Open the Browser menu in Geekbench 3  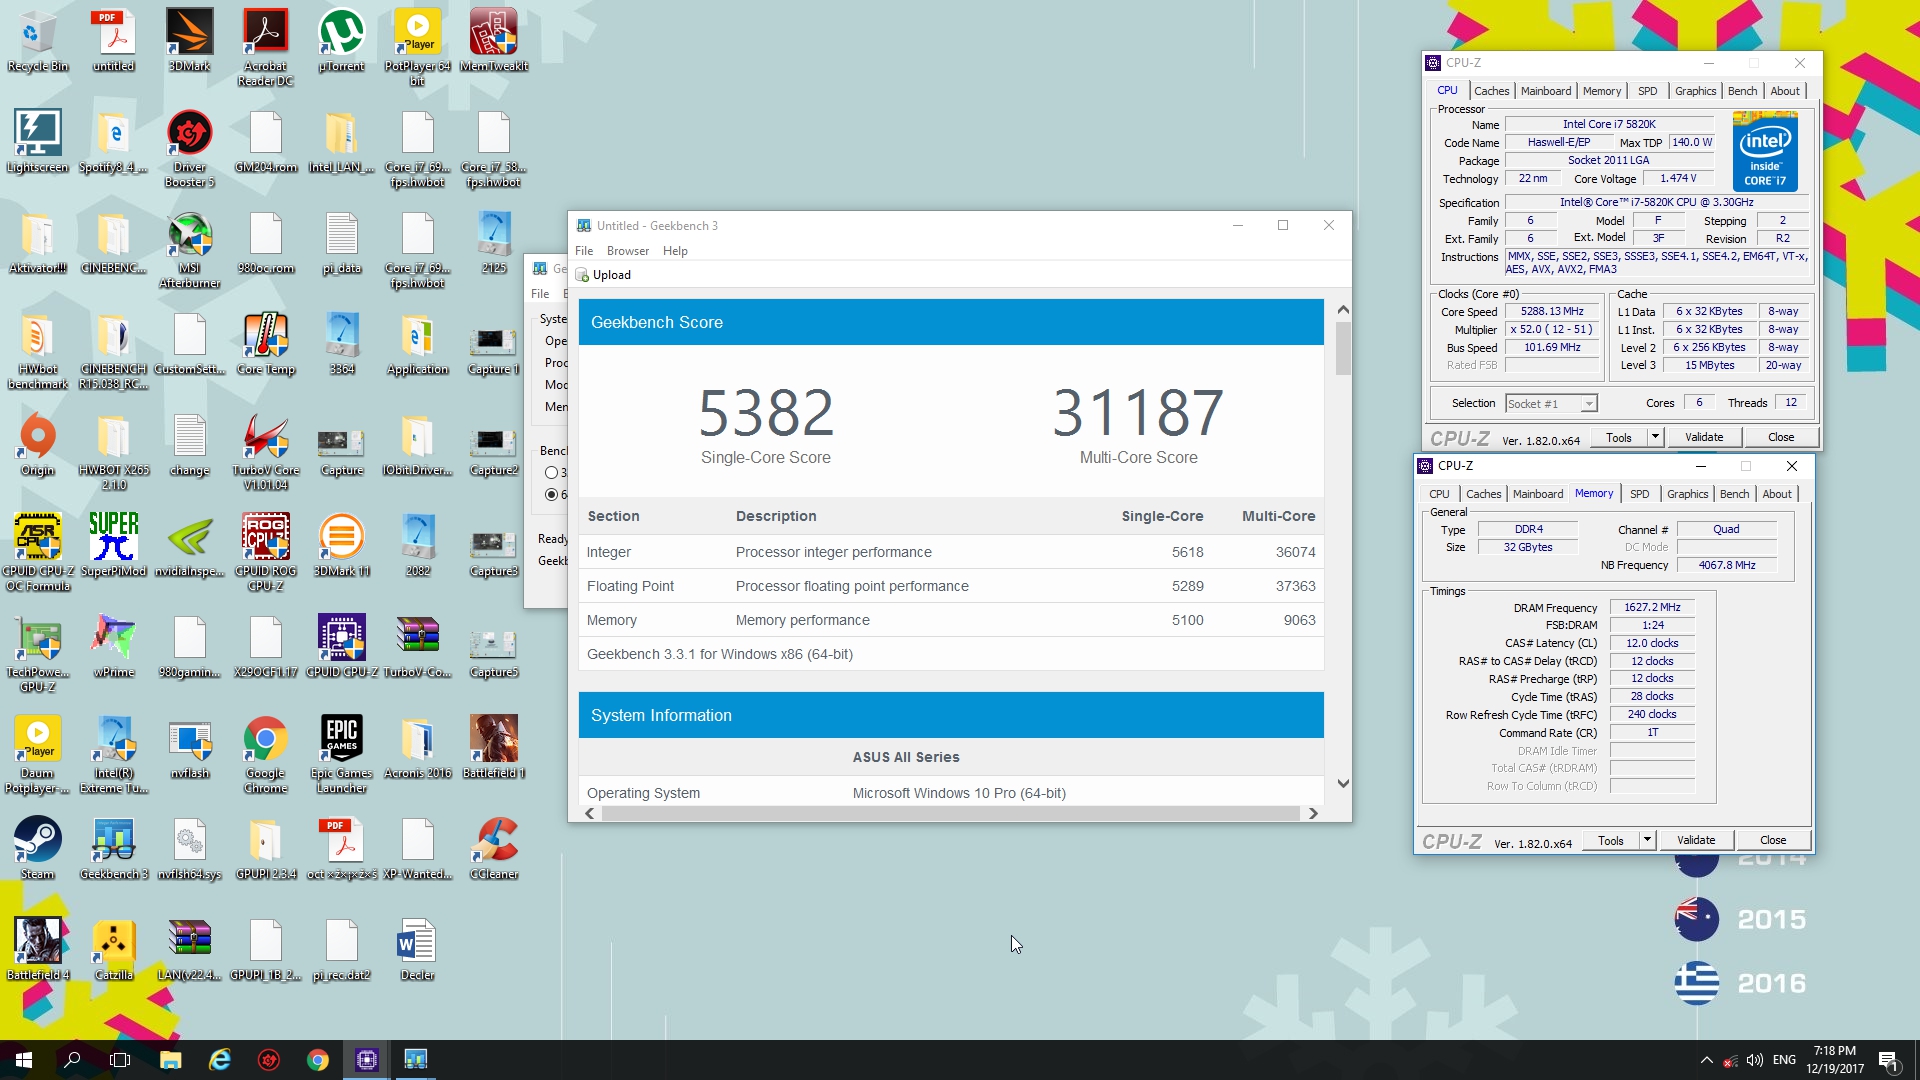pyautogui.click(x=628, y=251)
